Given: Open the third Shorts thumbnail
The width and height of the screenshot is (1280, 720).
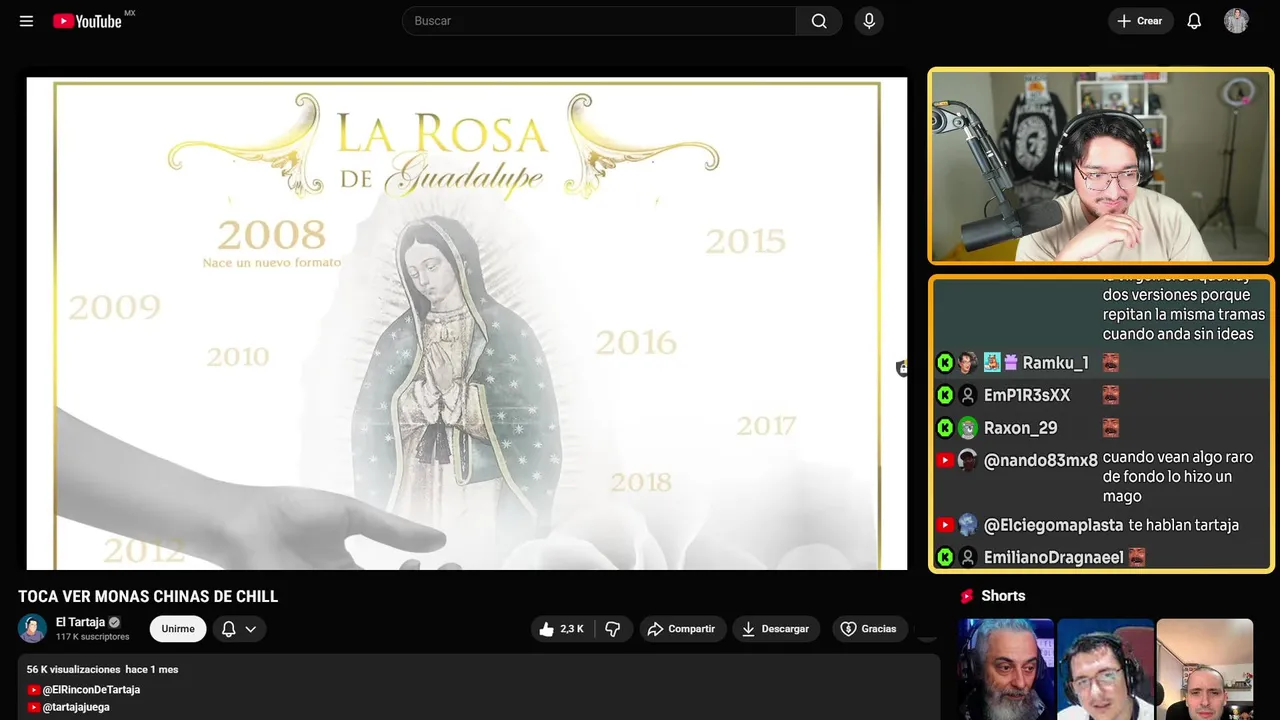Looking at the screenshot, I should coord(1204,669).
